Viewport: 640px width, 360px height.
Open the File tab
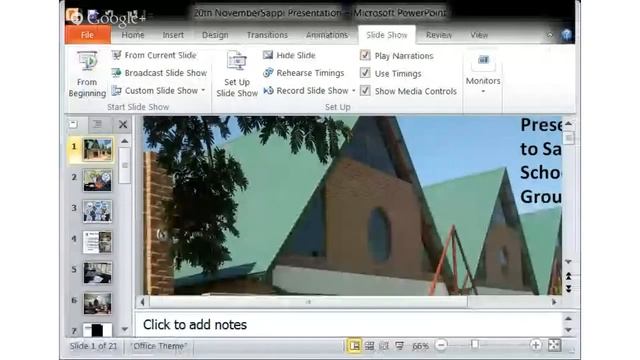point(87,35)
